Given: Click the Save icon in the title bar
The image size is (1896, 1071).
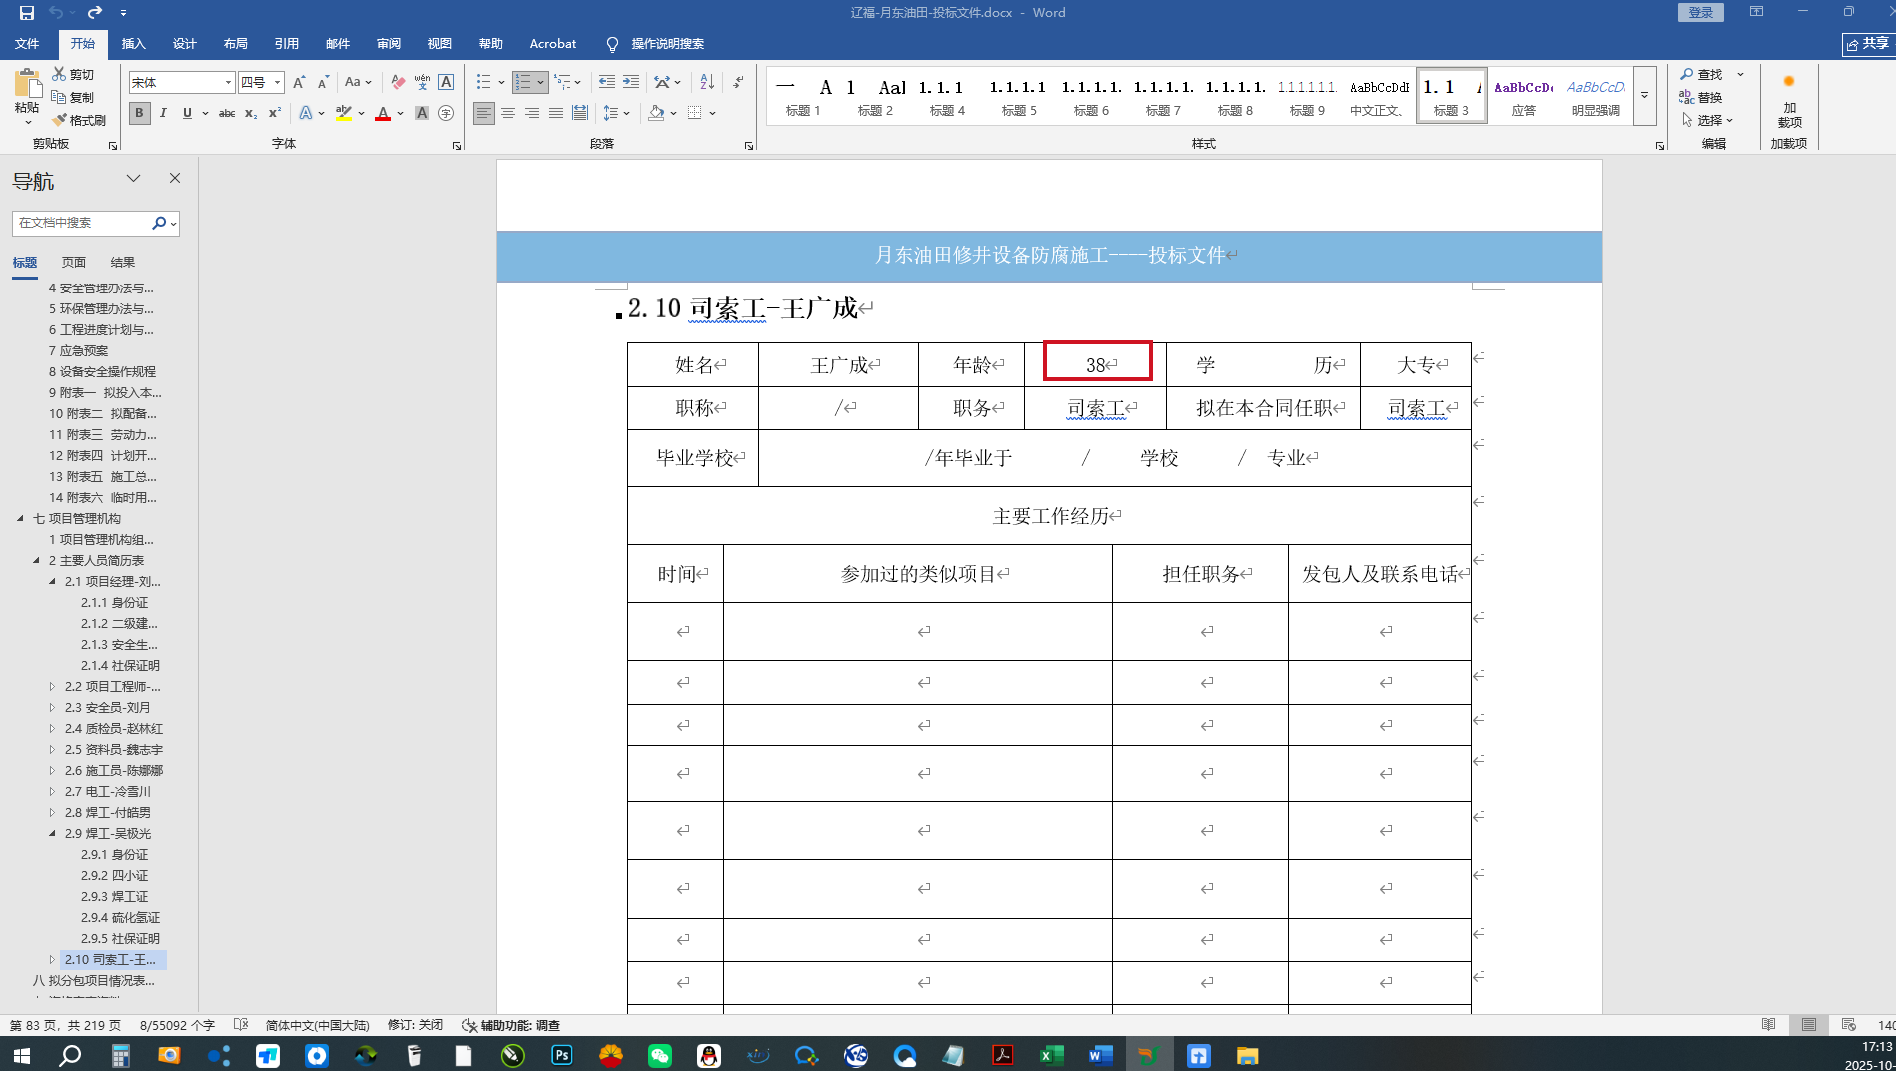Looking at the screenshot, I should tap(27, 13).
